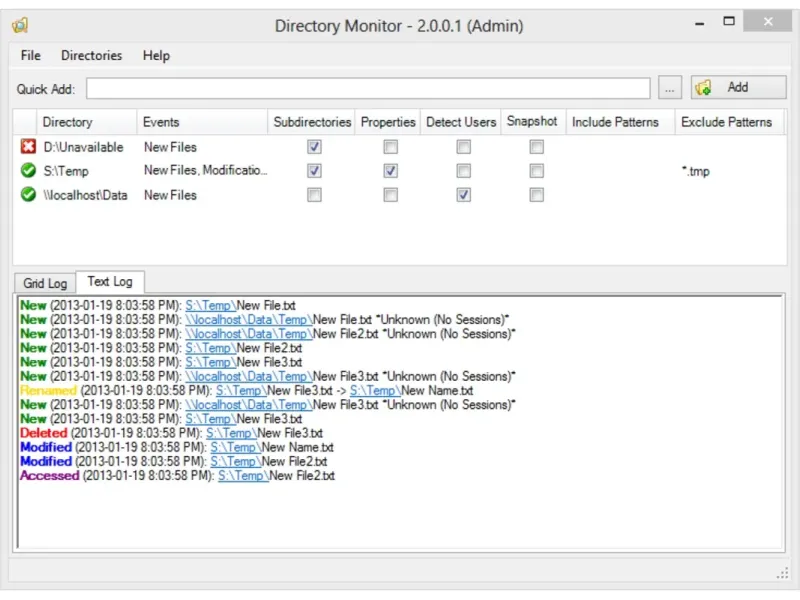Open S:\Temp\ link in first New log line

pyautogui.click(x=210, y=305)
